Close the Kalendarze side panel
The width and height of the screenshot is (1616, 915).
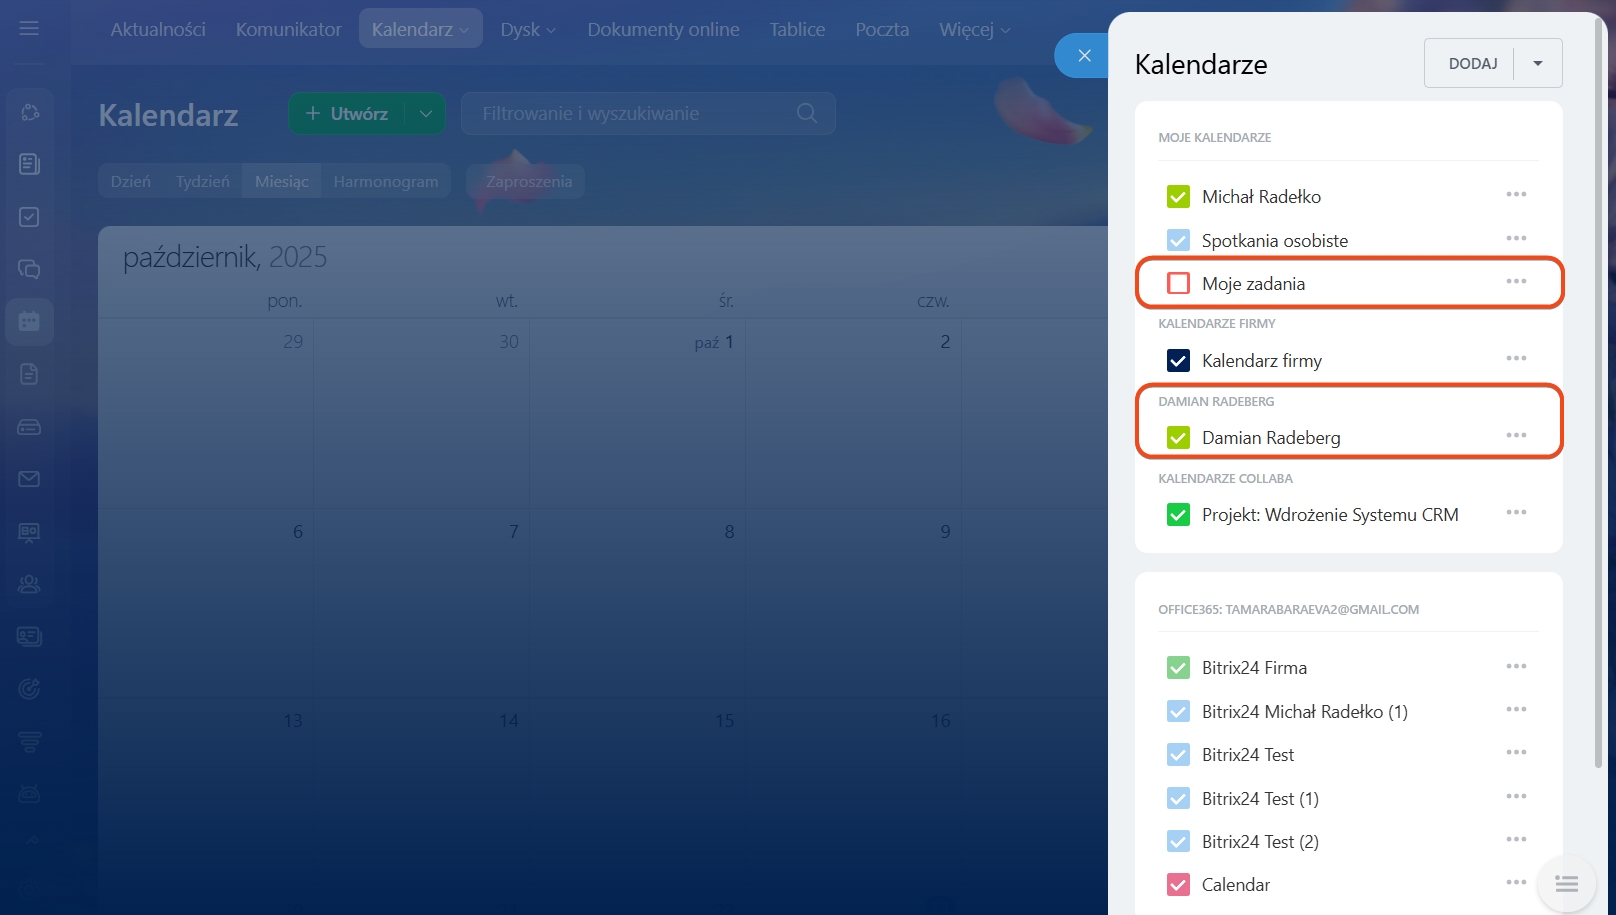[x=1084, y=56]
